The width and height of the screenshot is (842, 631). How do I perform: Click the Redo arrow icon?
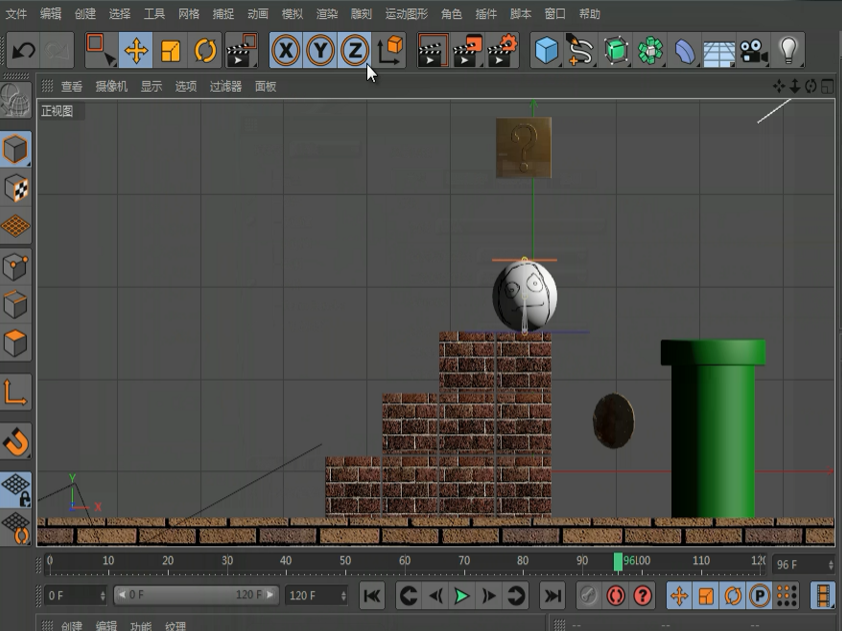point(56,50)
